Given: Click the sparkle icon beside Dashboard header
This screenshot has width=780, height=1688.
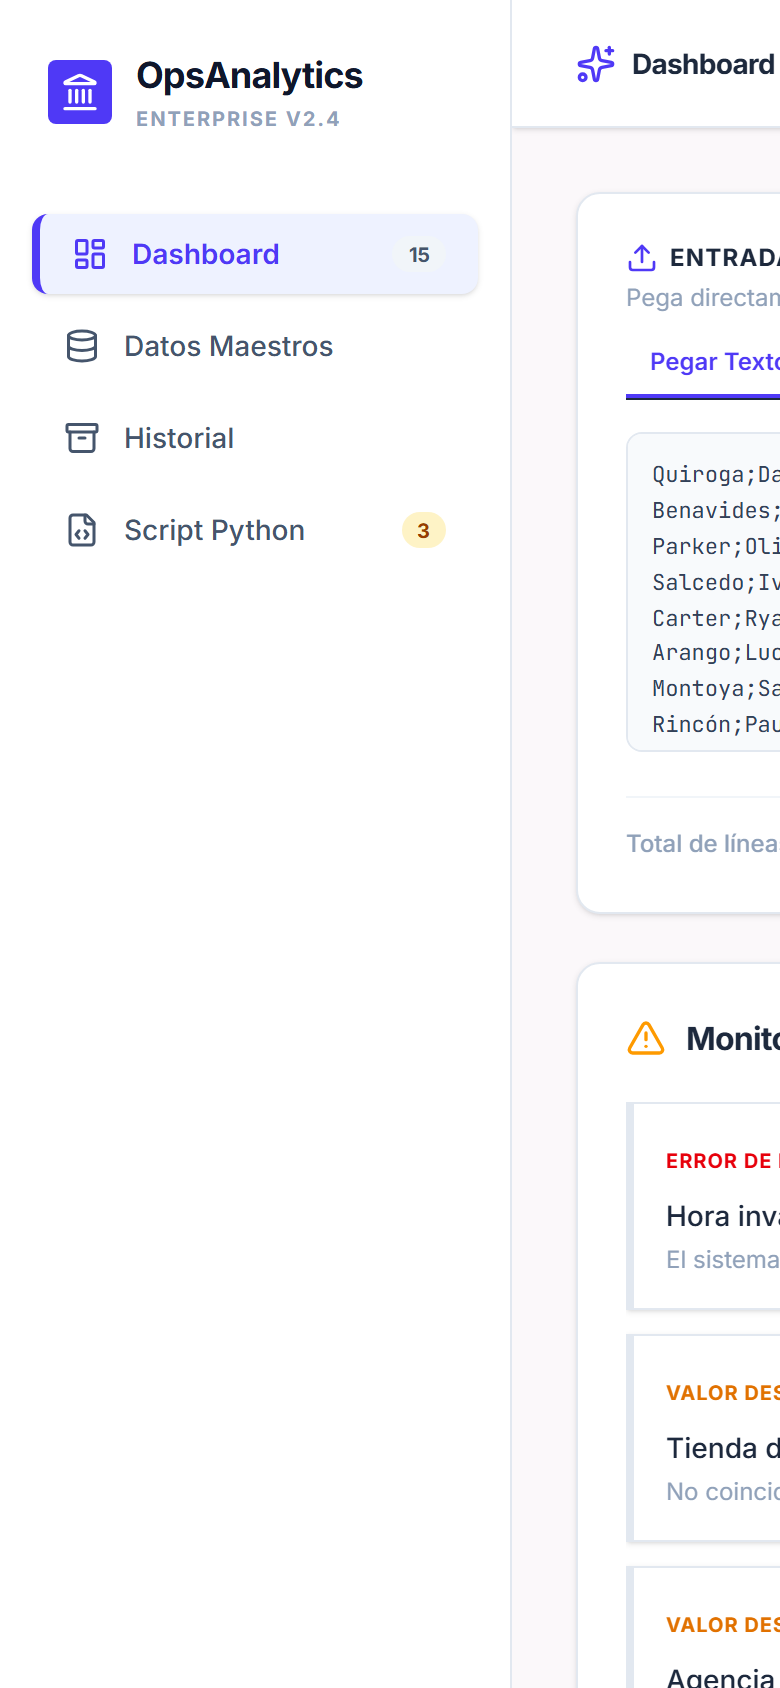Looking at the screenshot, I should (x=596, y=64).
